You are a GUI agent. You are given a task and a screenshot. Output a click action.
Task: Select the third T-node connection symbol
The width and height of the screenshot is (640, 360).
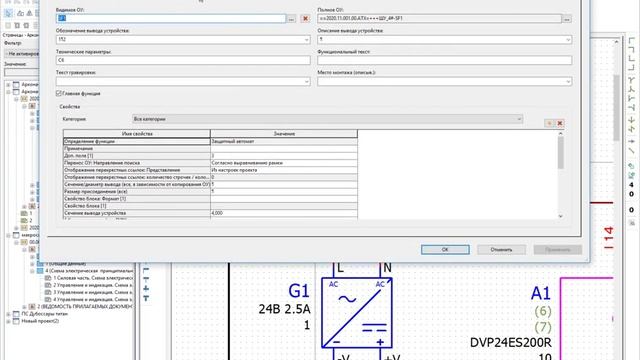pos(631,98)
